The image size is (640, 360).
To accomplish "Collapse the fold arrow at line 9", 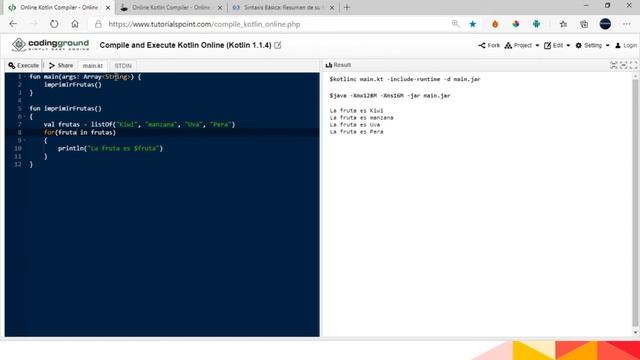I will (24, 140).
